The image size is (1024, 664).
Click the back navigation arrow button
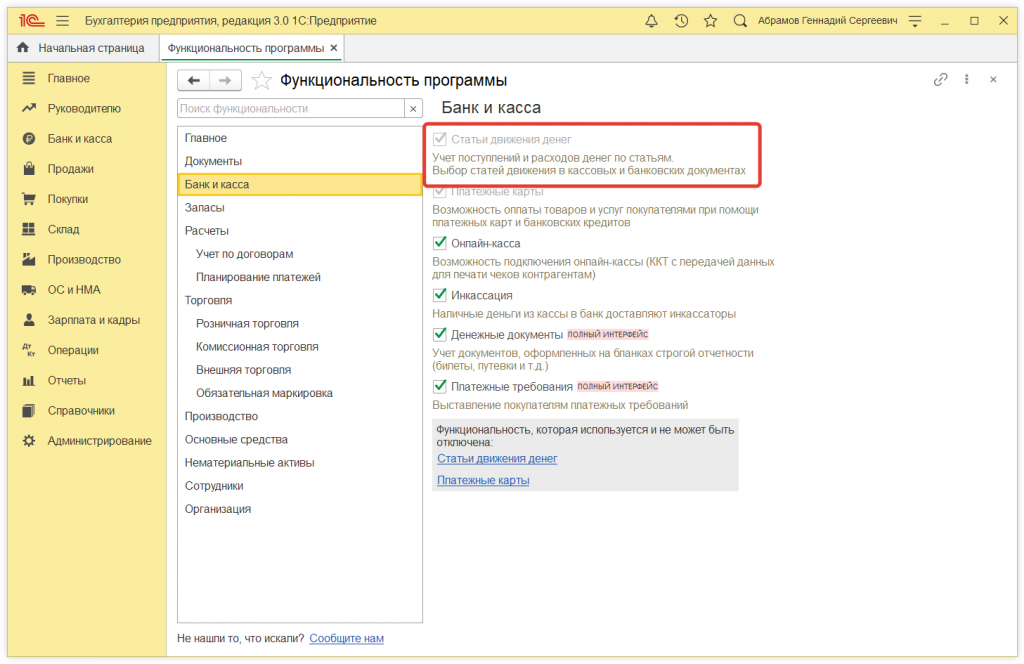194,81
